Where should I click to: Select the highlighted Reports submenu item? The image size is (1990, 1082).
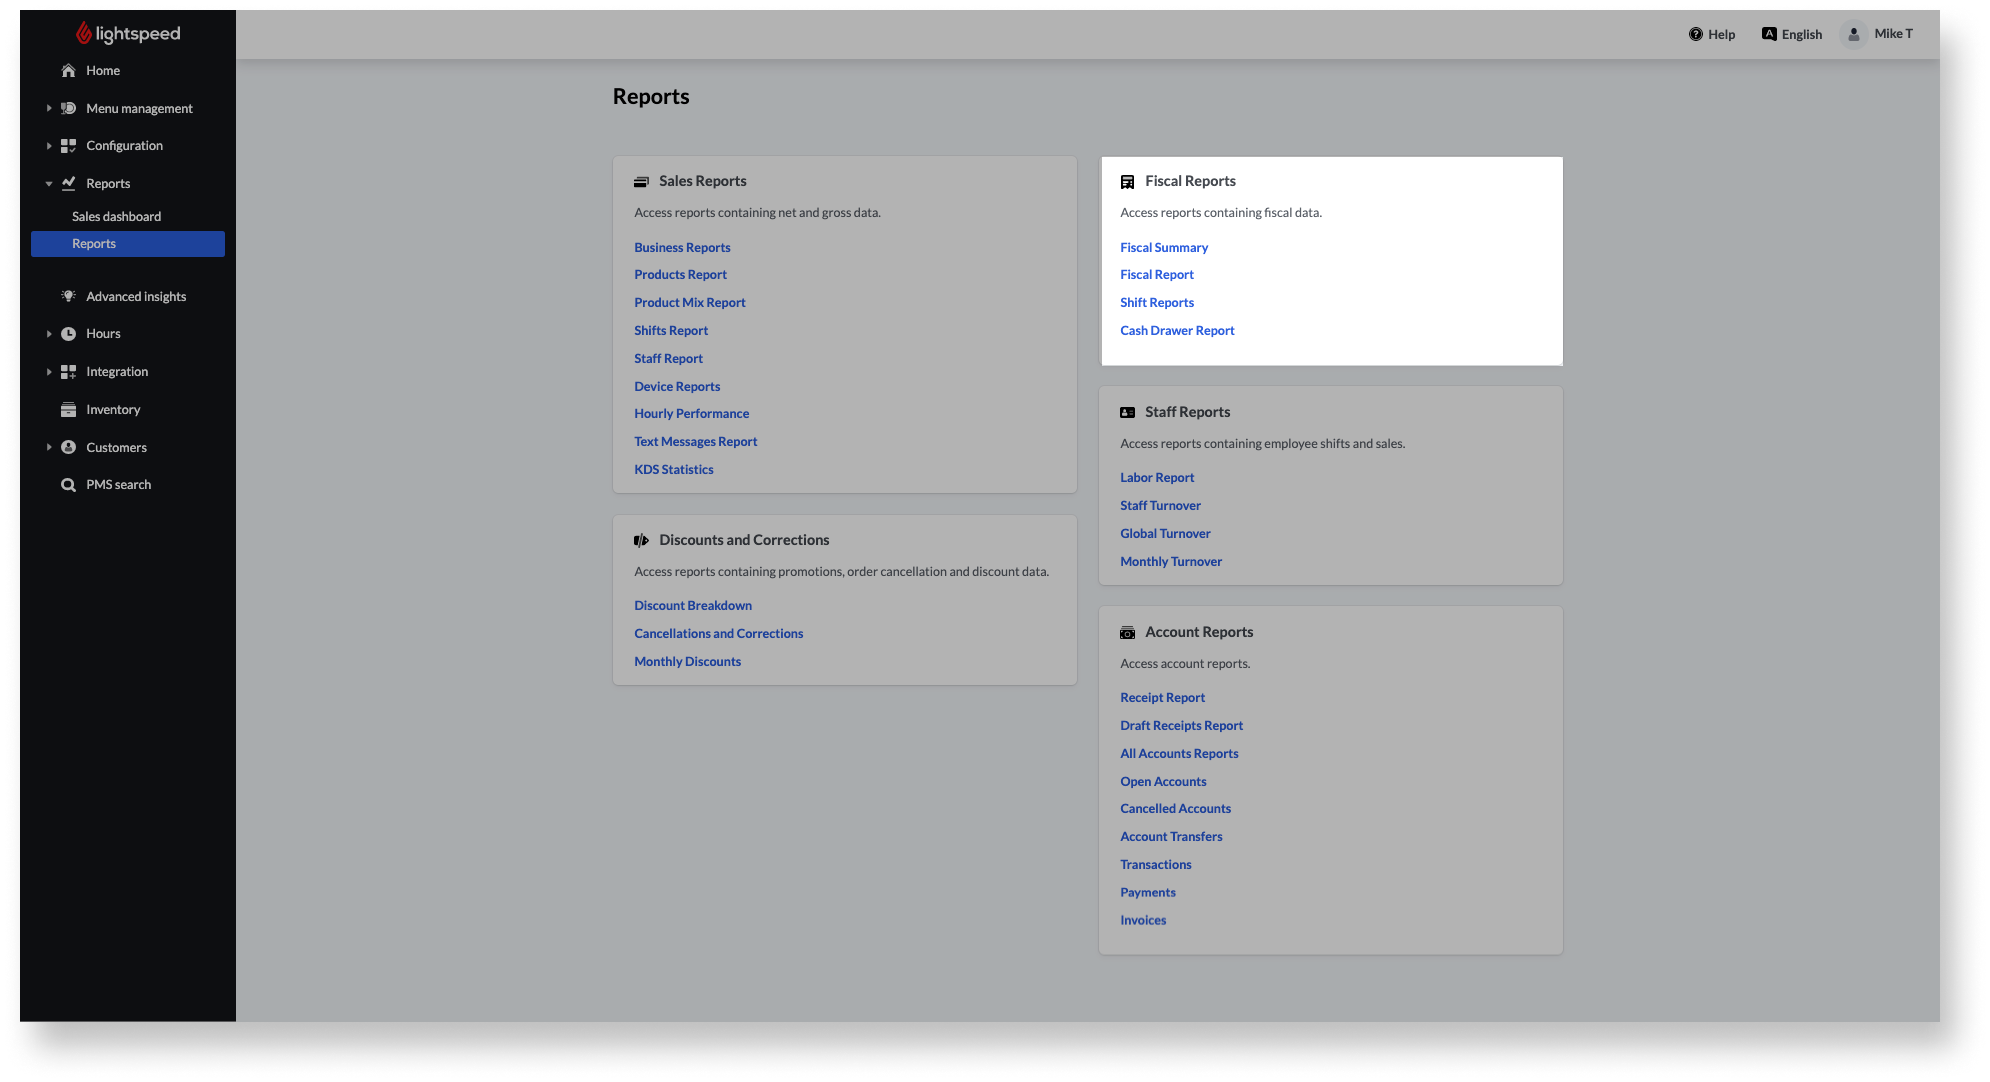pyautogui.click(x=128, y=244)
